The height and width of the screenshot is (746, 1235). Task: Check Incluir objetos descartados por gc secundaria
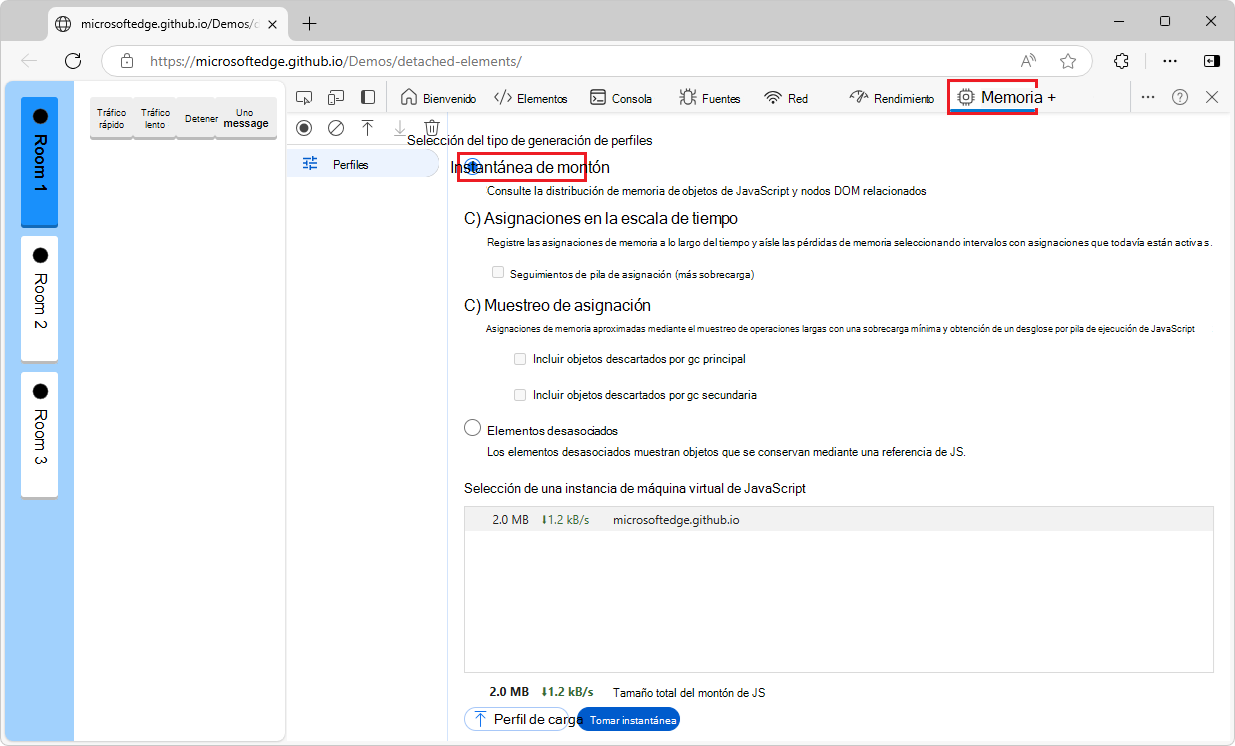[520, 395]
